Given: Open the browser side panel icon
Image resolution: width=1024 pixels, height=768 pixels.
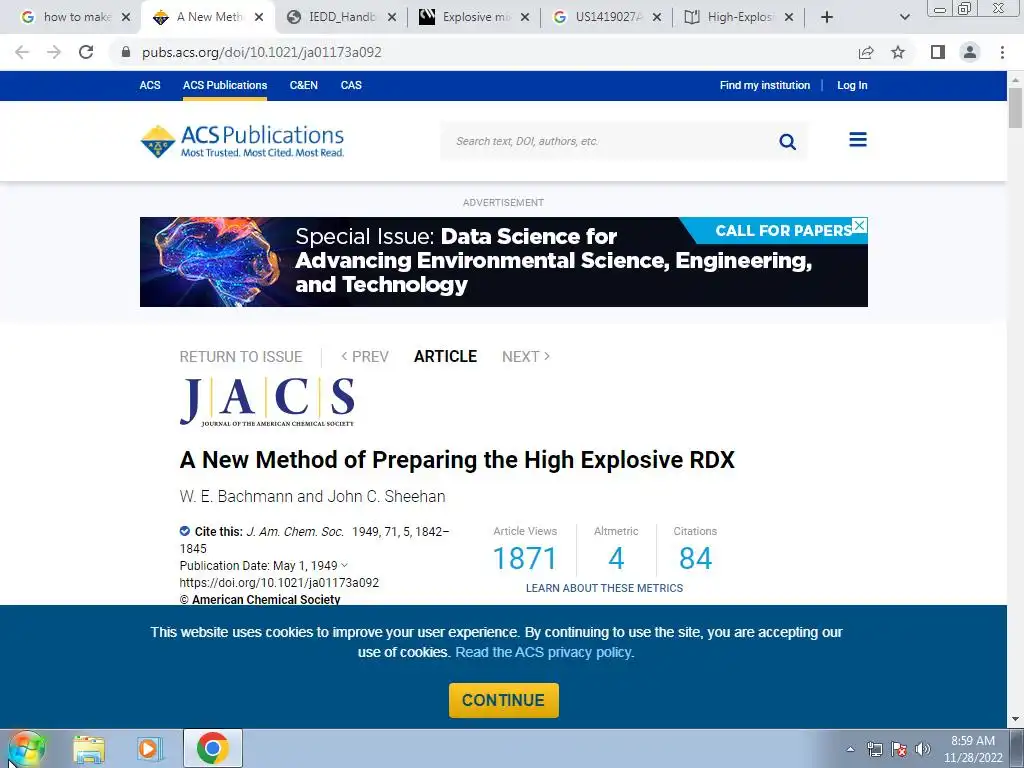Looking at the screenshot, I should [x=938, y=52].
